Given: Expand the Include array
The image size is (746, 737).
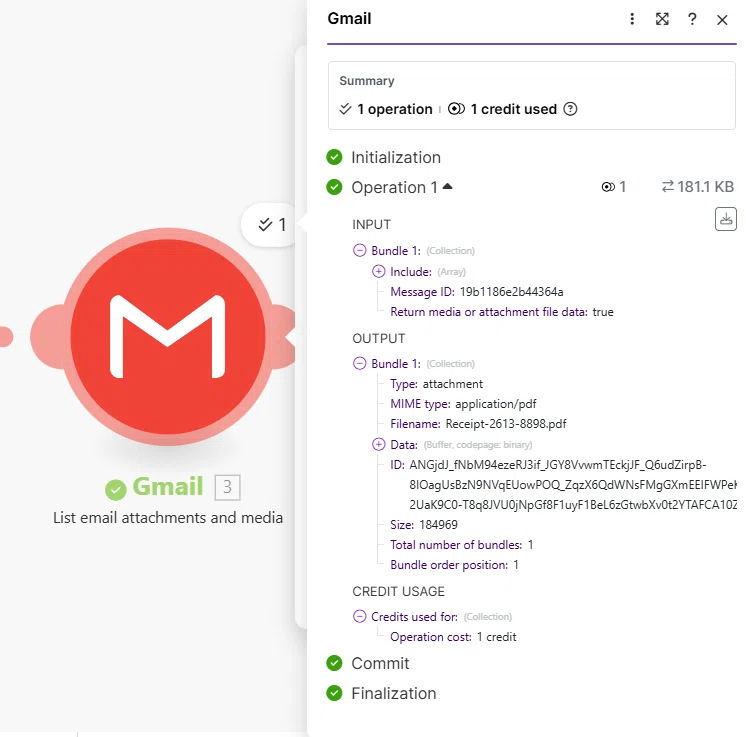Looking at the screenshot, I should pyautogui.click(x=378, y=271).
